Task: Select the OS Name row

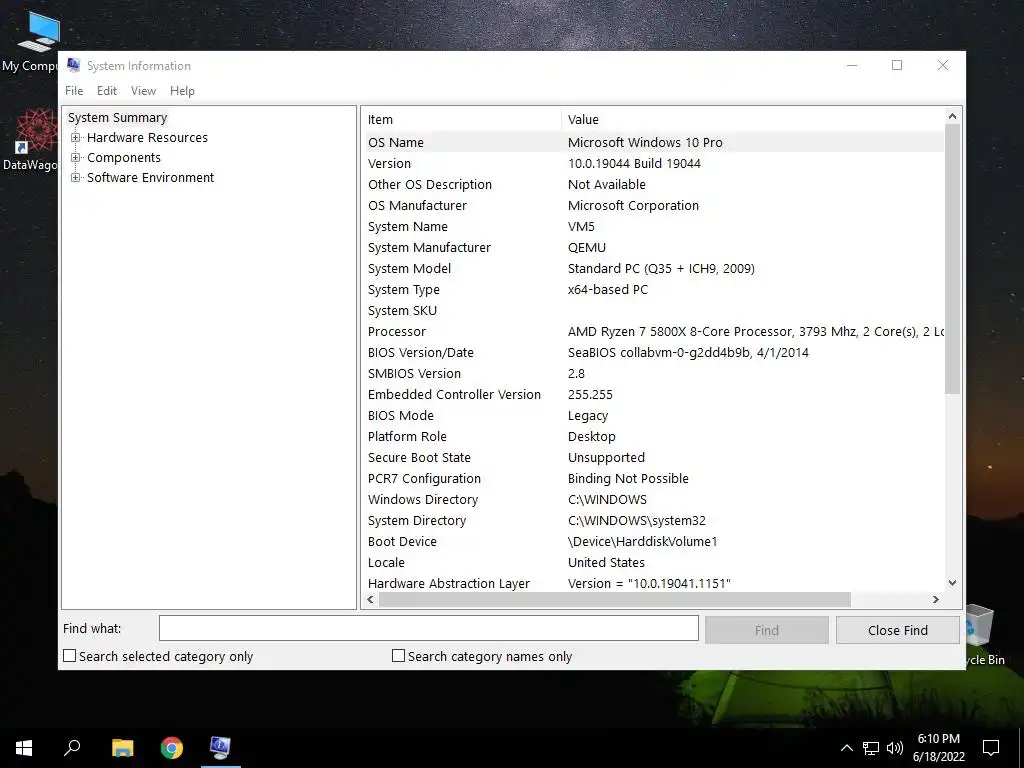Action: [x=653, y=142]
